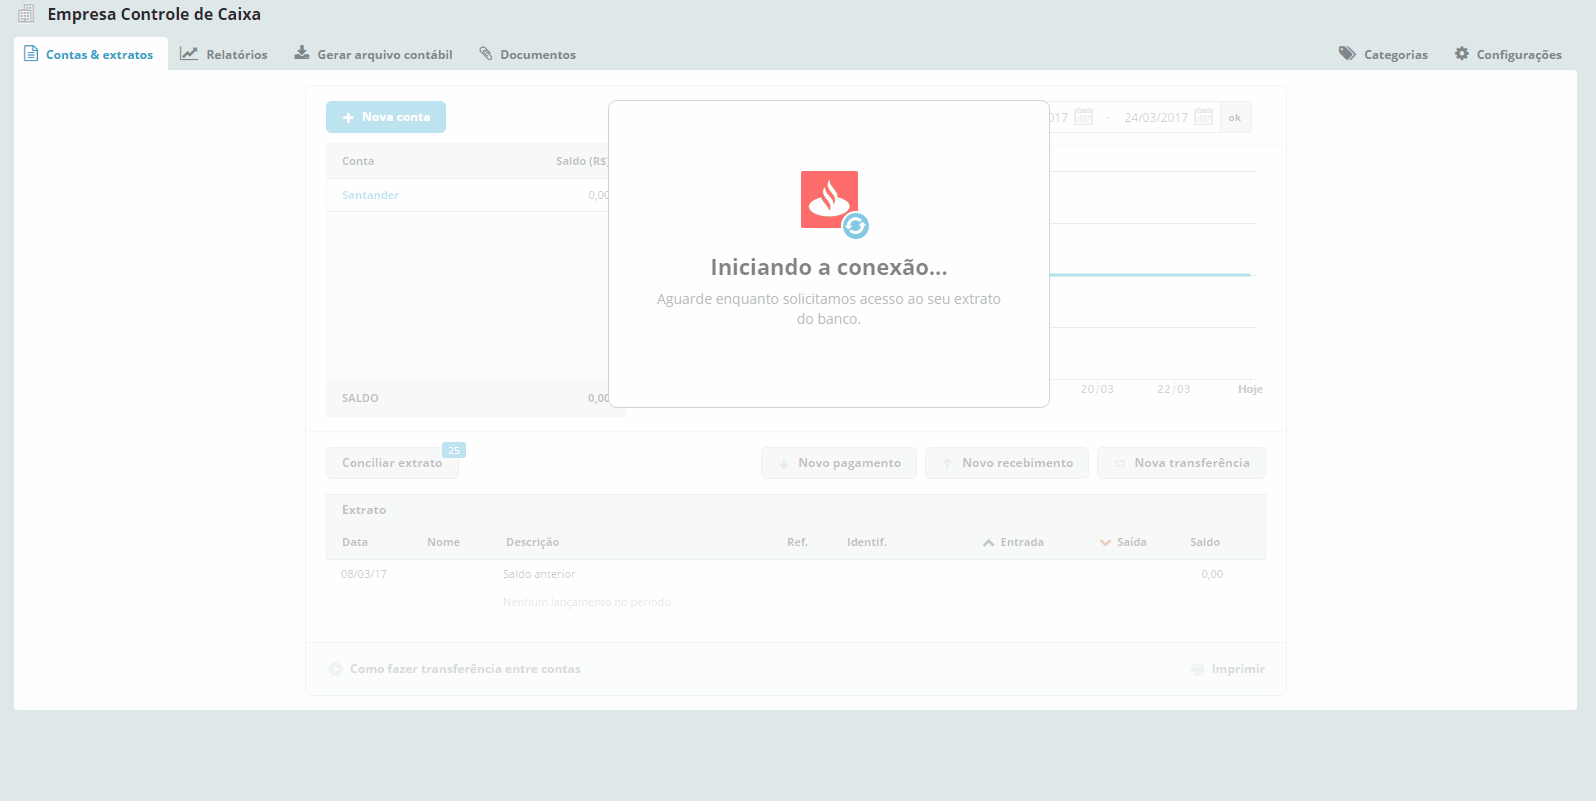Click the Nova conta button
Image resolution: width=1596 pixels, height=801 pixels.
(x=386, y=117)
